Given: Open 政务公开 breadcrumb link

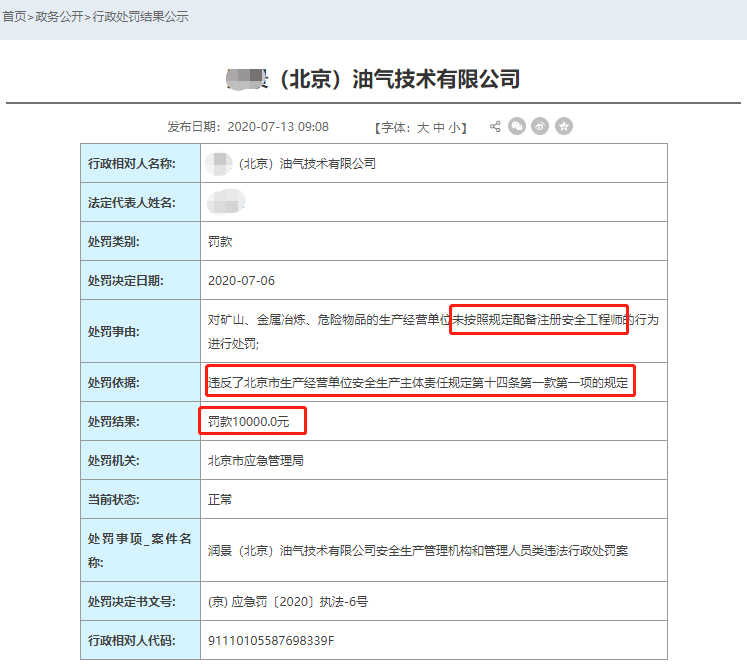Looking at the screenshot, I should click(x=60, y=17).
